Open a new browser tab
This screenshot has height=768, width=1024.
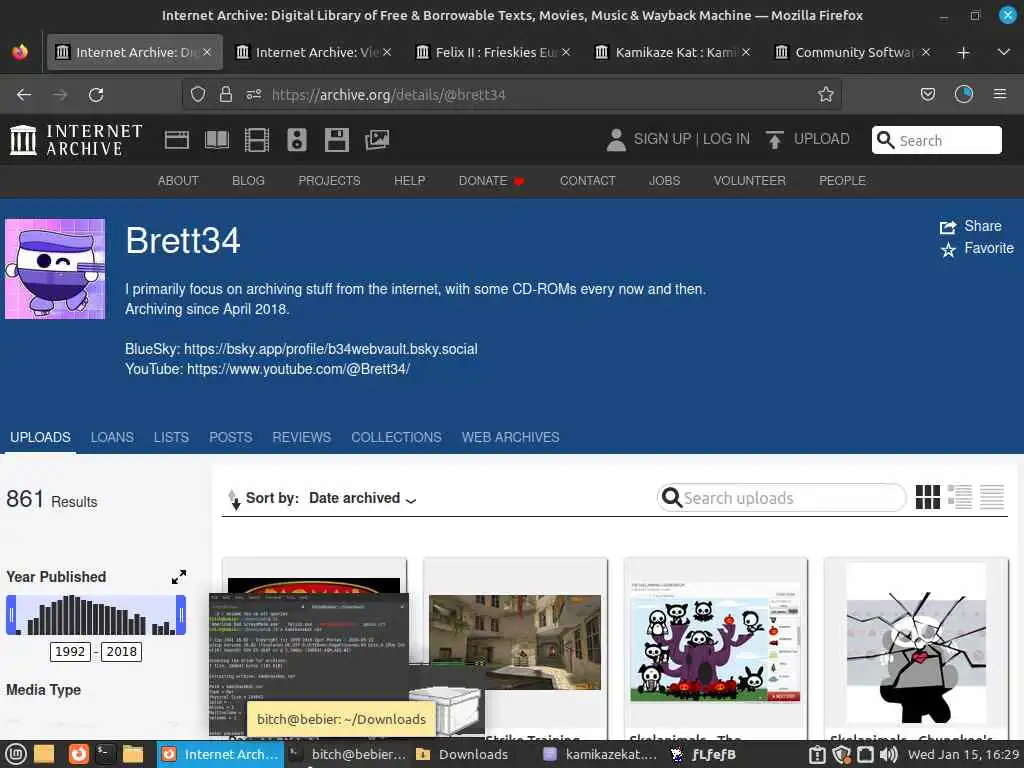point(963,52)
